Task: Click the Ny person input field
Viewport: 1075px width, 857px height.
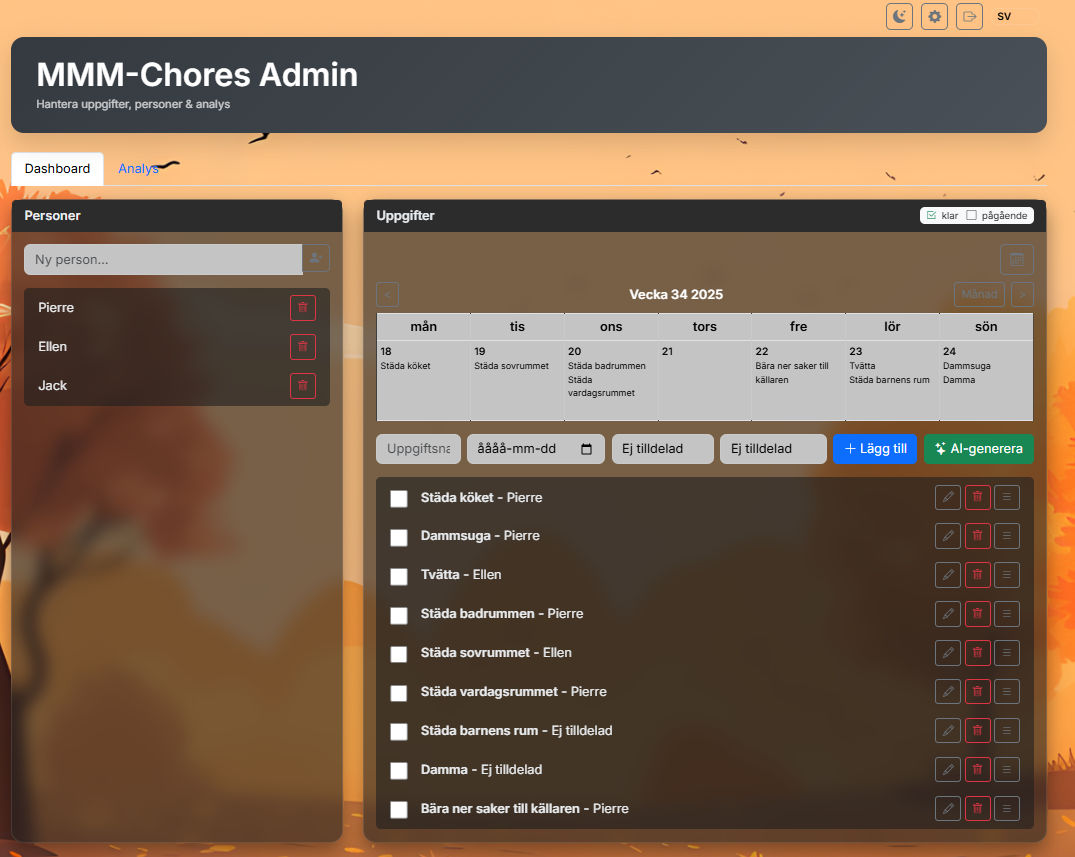Action: point(163,259)
